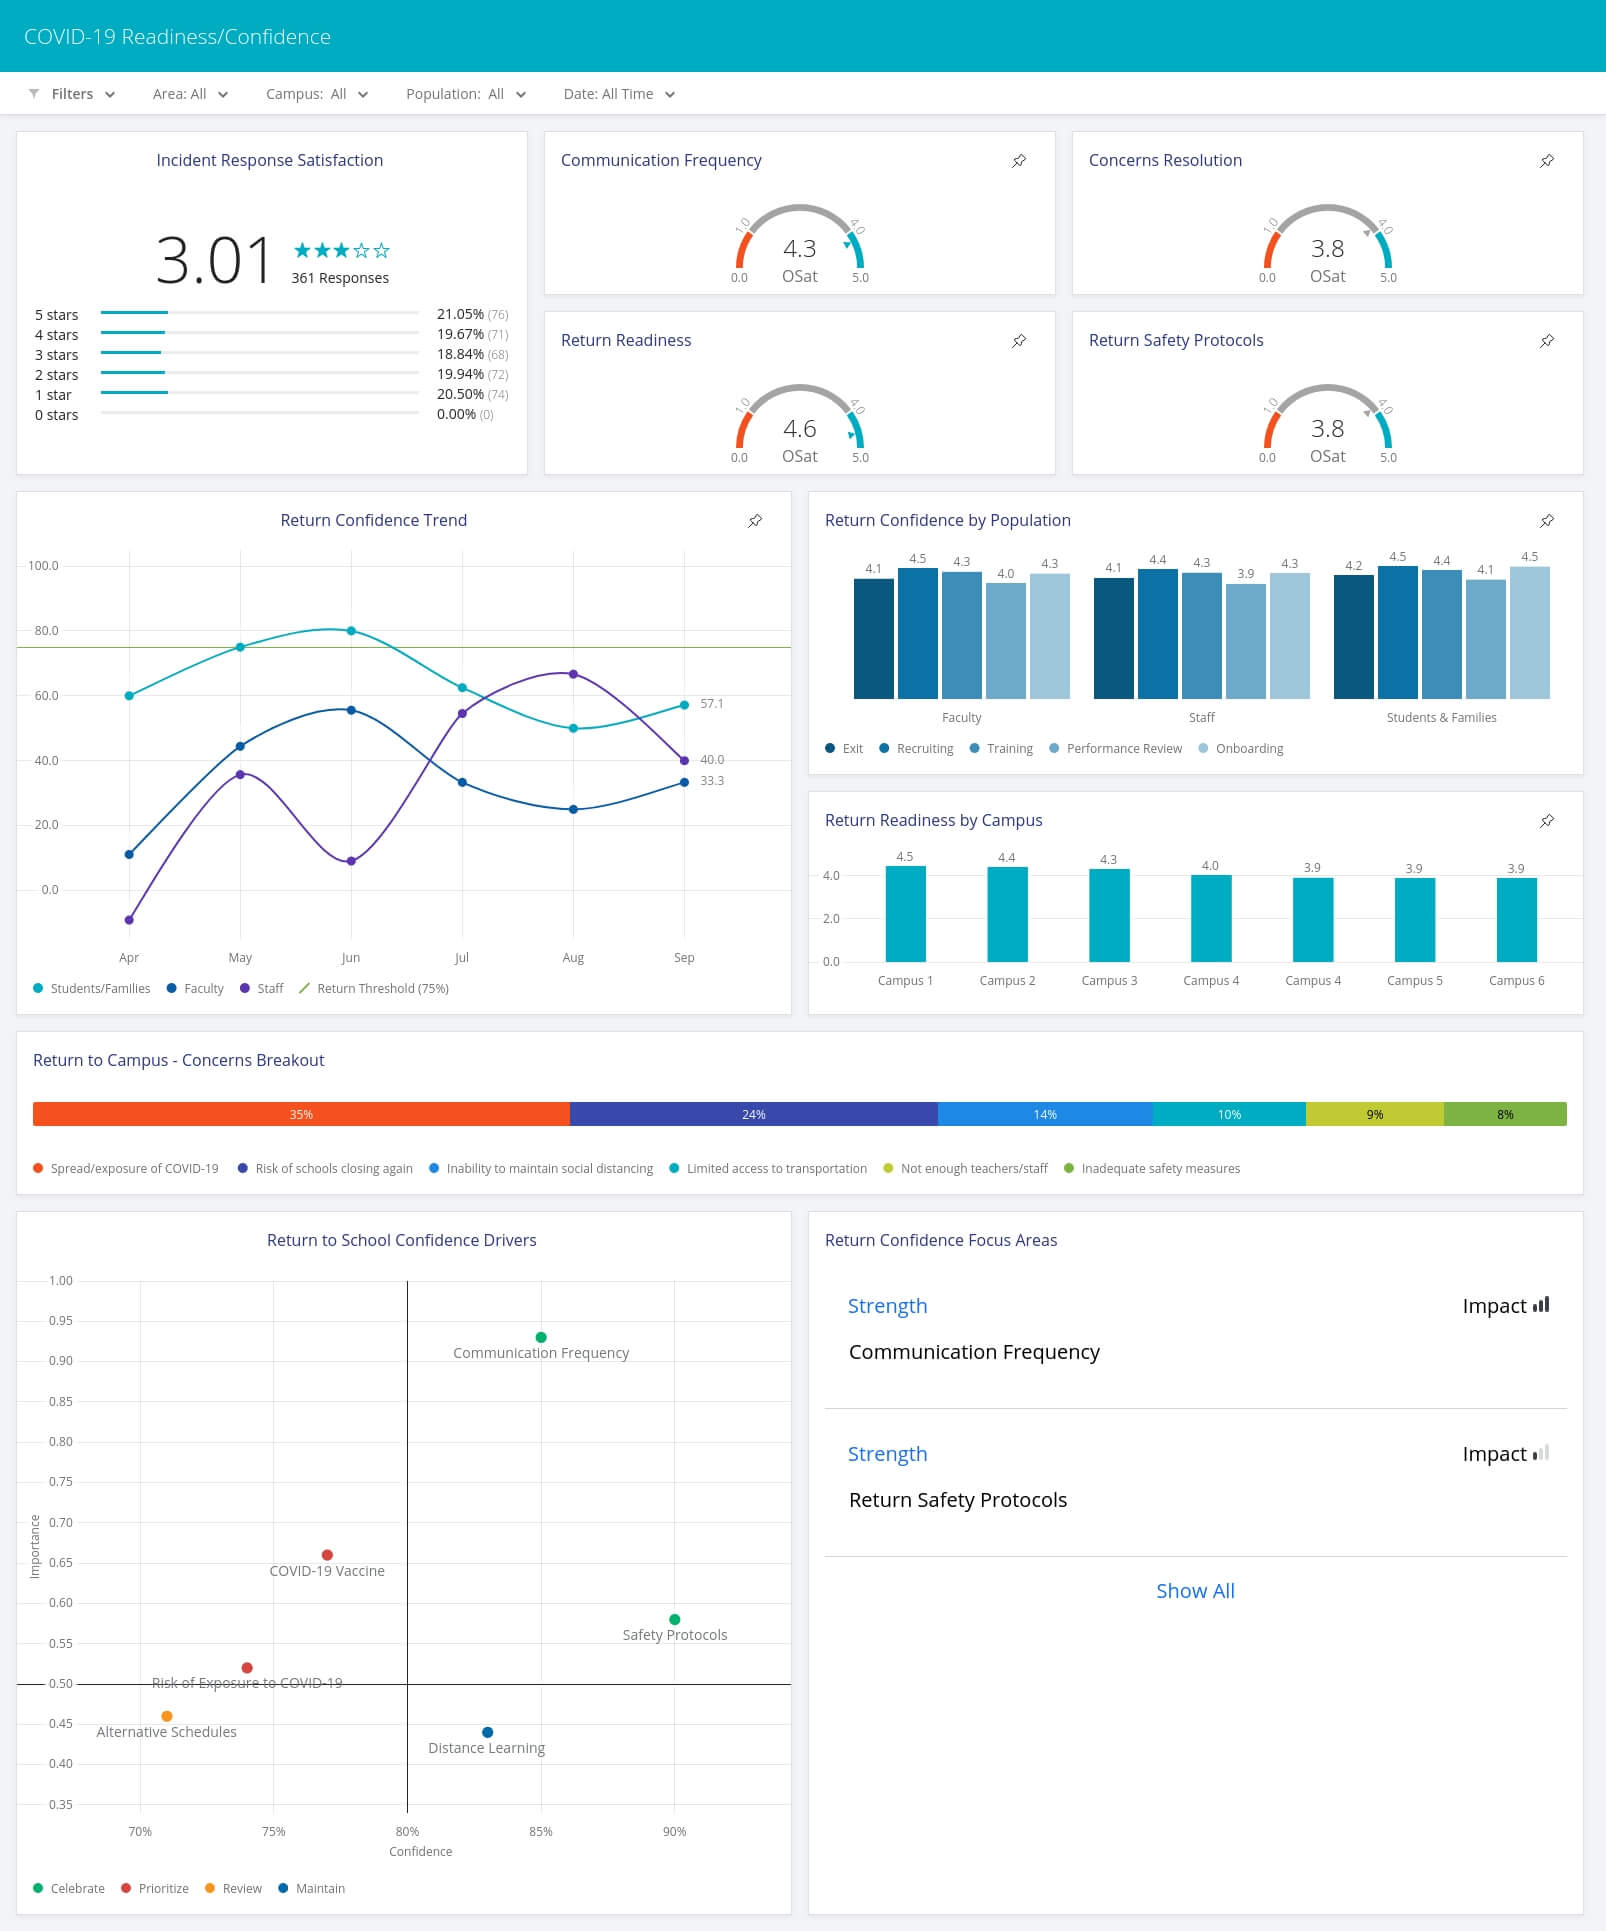The width and height of the screenshot is (1606, 1931).
Task: Toggle Spread/exposure of COVID-19 legend item
Action: point(125,1168)
